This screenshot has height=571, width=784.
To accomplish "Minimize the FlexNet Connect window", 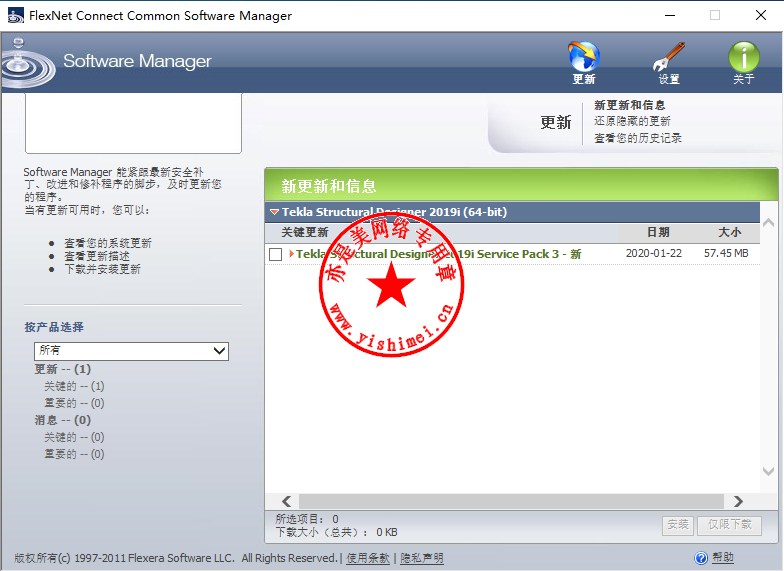I will pyautogui.click(x=670, y=16).
